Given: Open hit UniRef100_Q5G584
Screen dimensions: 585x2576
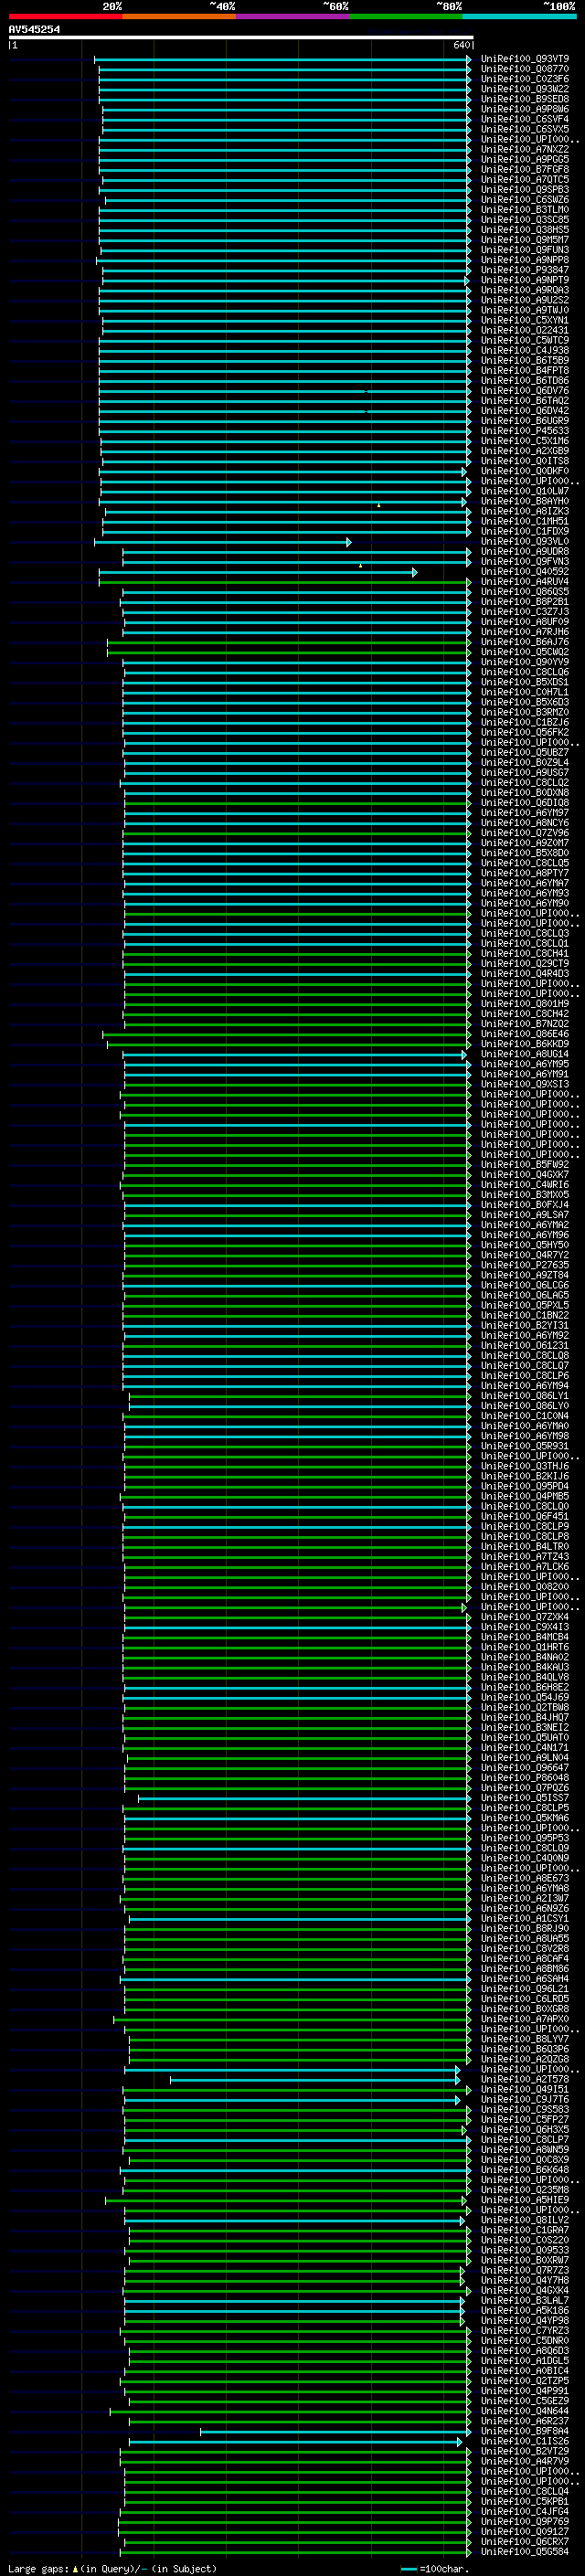Looking at the screenshot, I should coord(525,2551).
